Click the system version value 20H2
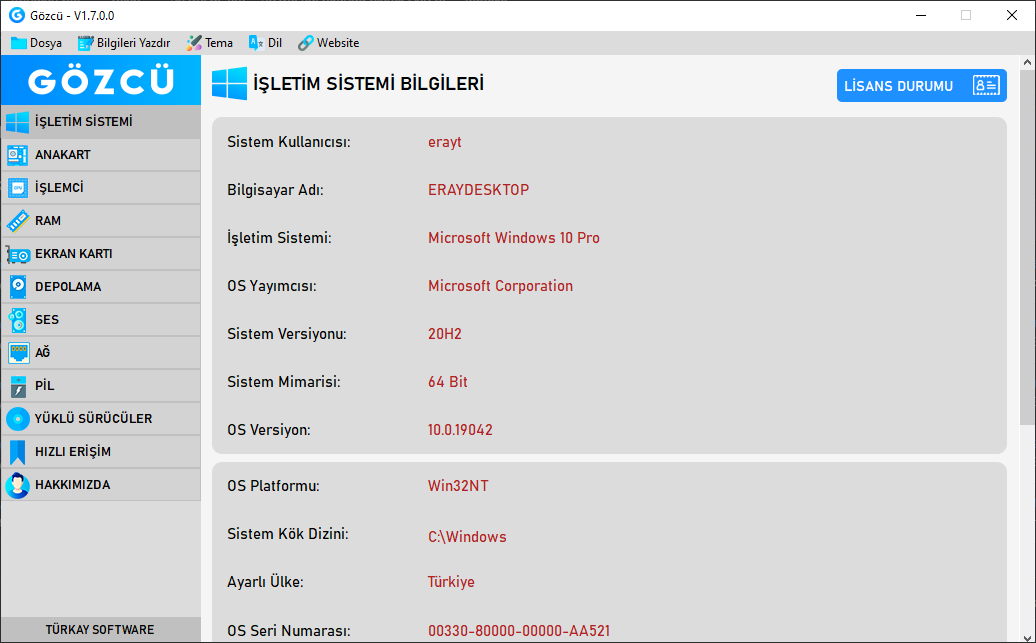 tap(445, 334)
